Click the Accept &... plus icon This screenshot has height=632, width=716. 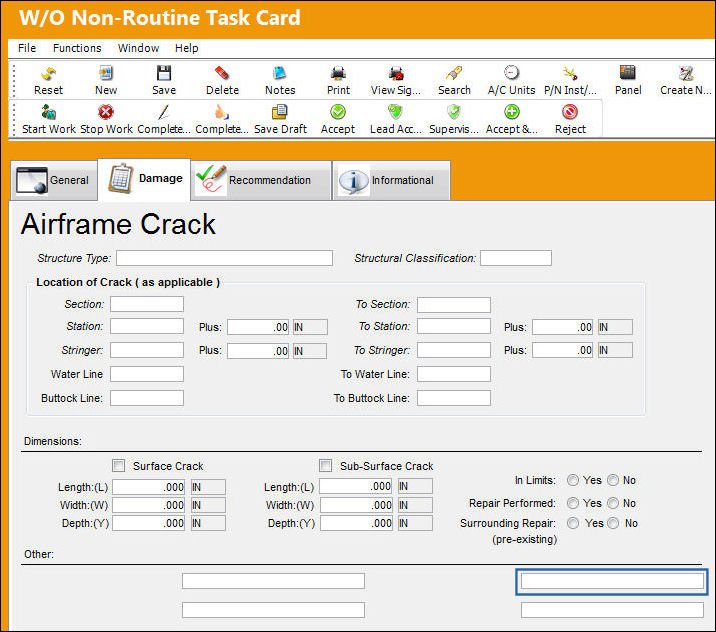[512, 112]
